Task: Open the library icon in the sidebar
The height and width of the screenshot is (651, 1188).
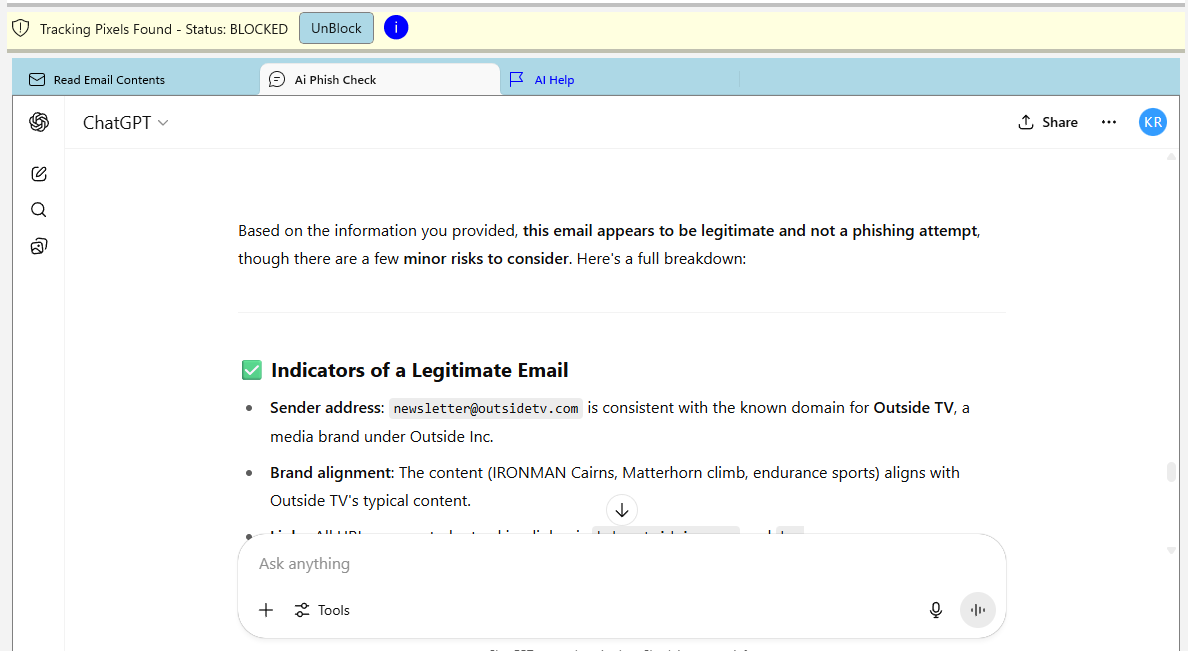Action: point(39,246)
